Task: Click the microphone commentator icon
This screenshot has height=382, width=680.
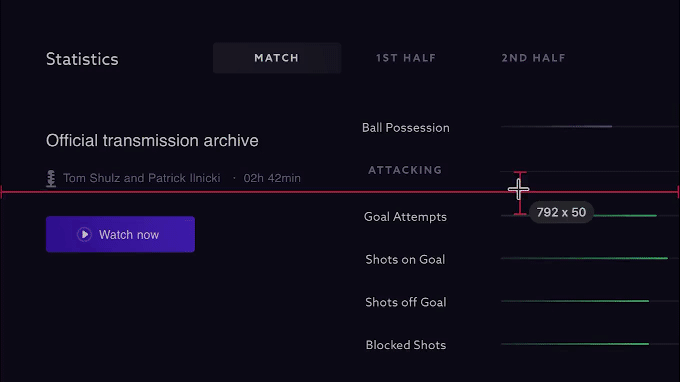Action: [x=51, y=179]
